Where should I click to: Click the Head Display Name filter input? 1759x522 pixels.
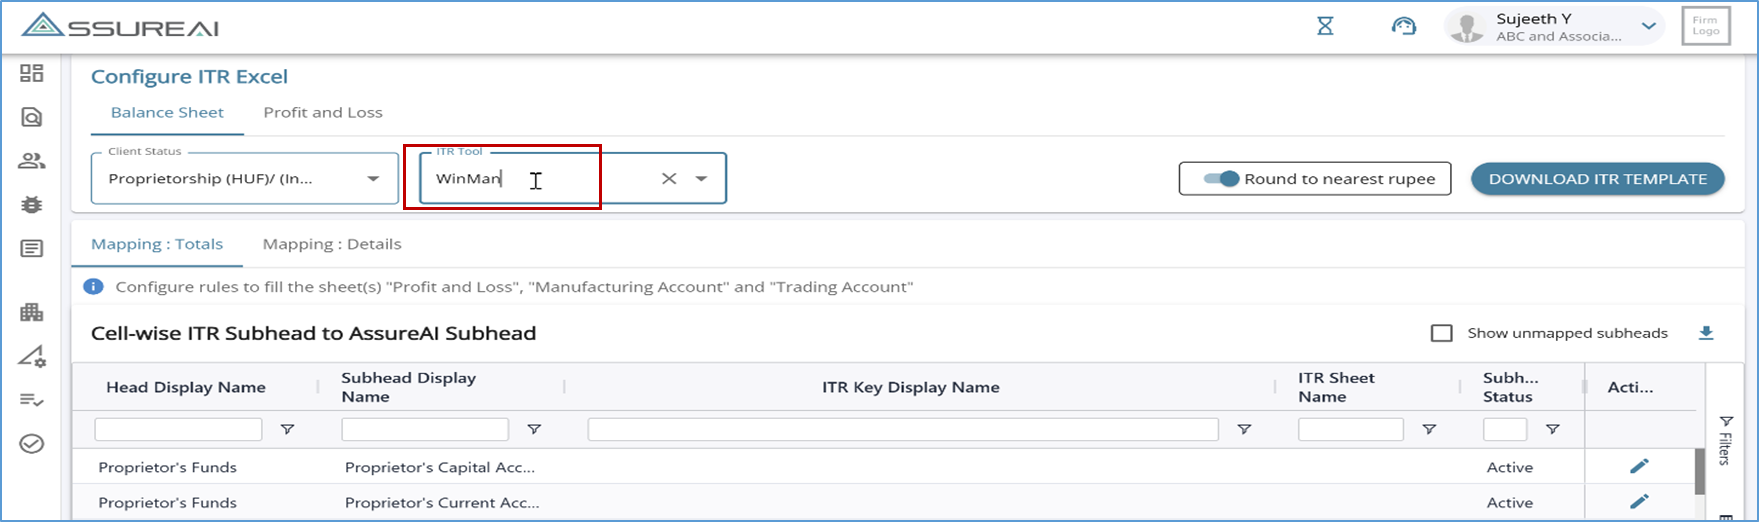178,430
